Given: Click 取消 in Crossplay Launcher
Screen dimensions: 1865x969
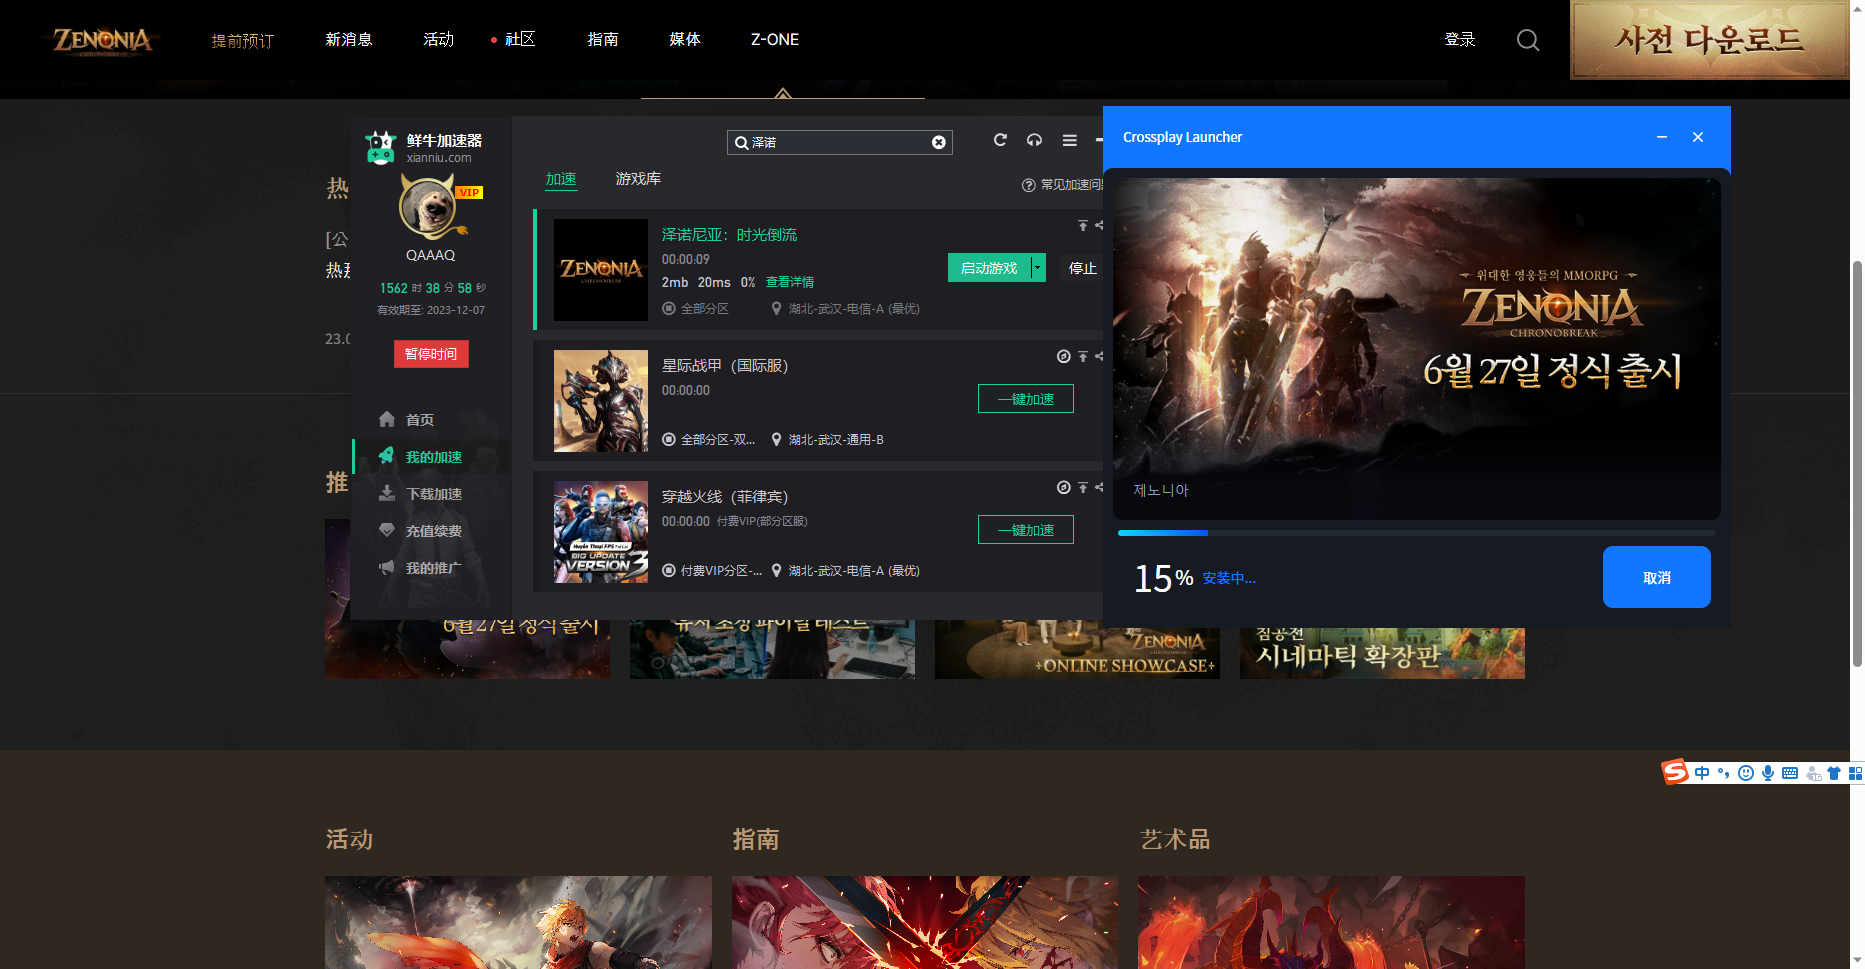Looking at the screenshot, I should 1657,577.
